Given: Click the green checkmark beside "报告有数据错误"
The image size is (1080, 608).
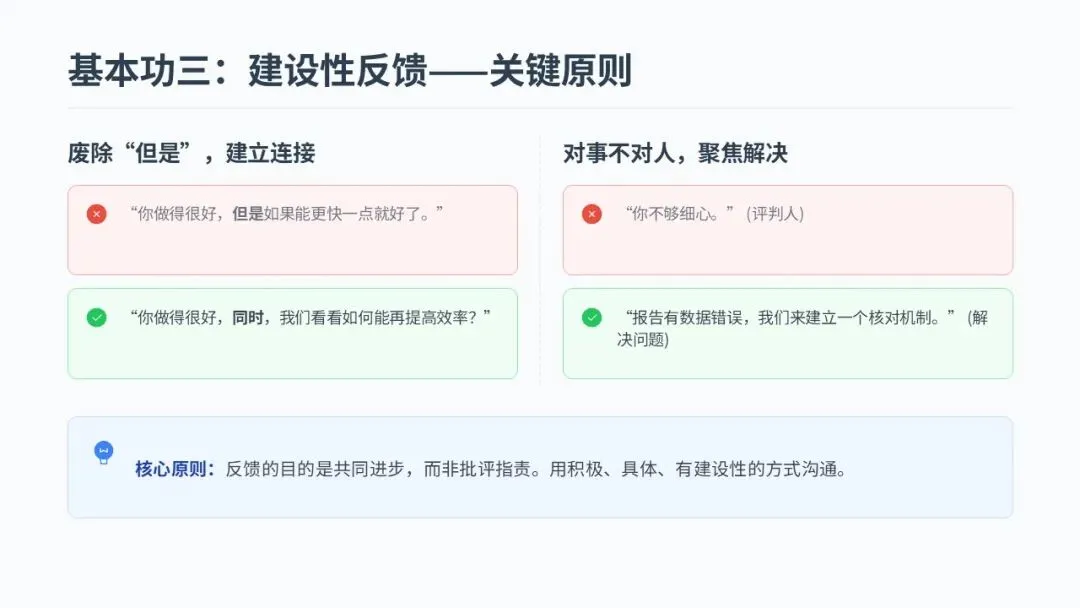Looking at the screenshot, I should pos(592,317).
